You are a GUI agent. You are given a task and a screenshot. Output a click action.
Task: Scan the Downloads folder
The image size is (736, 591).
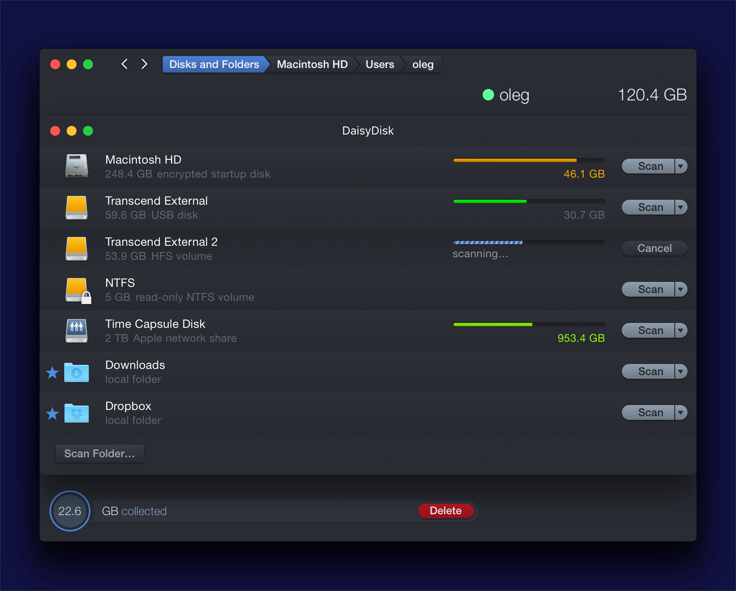point(648,371)
